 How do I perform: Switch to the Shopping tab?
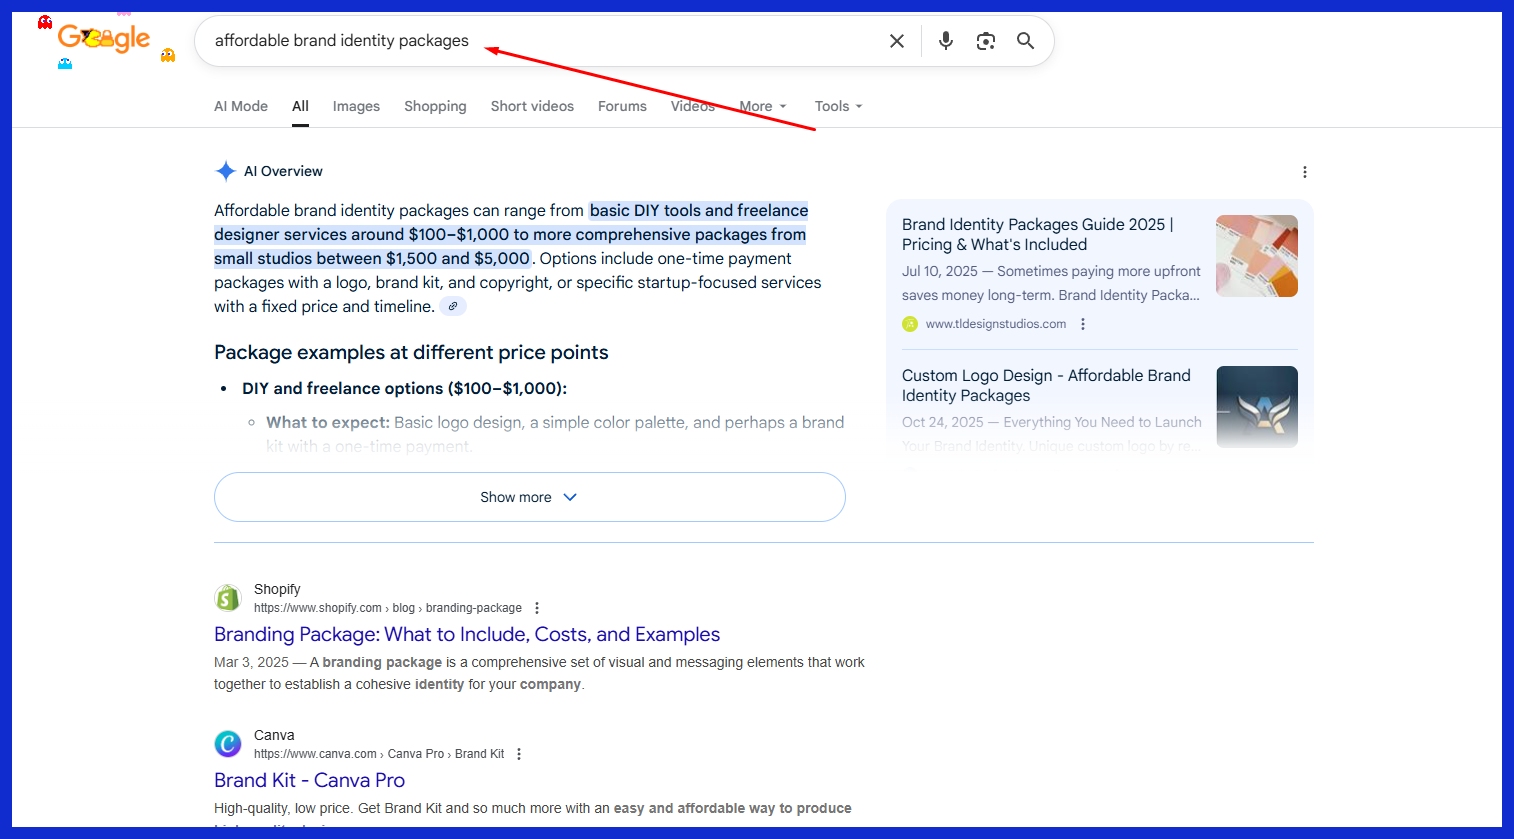tap(435, 105)
